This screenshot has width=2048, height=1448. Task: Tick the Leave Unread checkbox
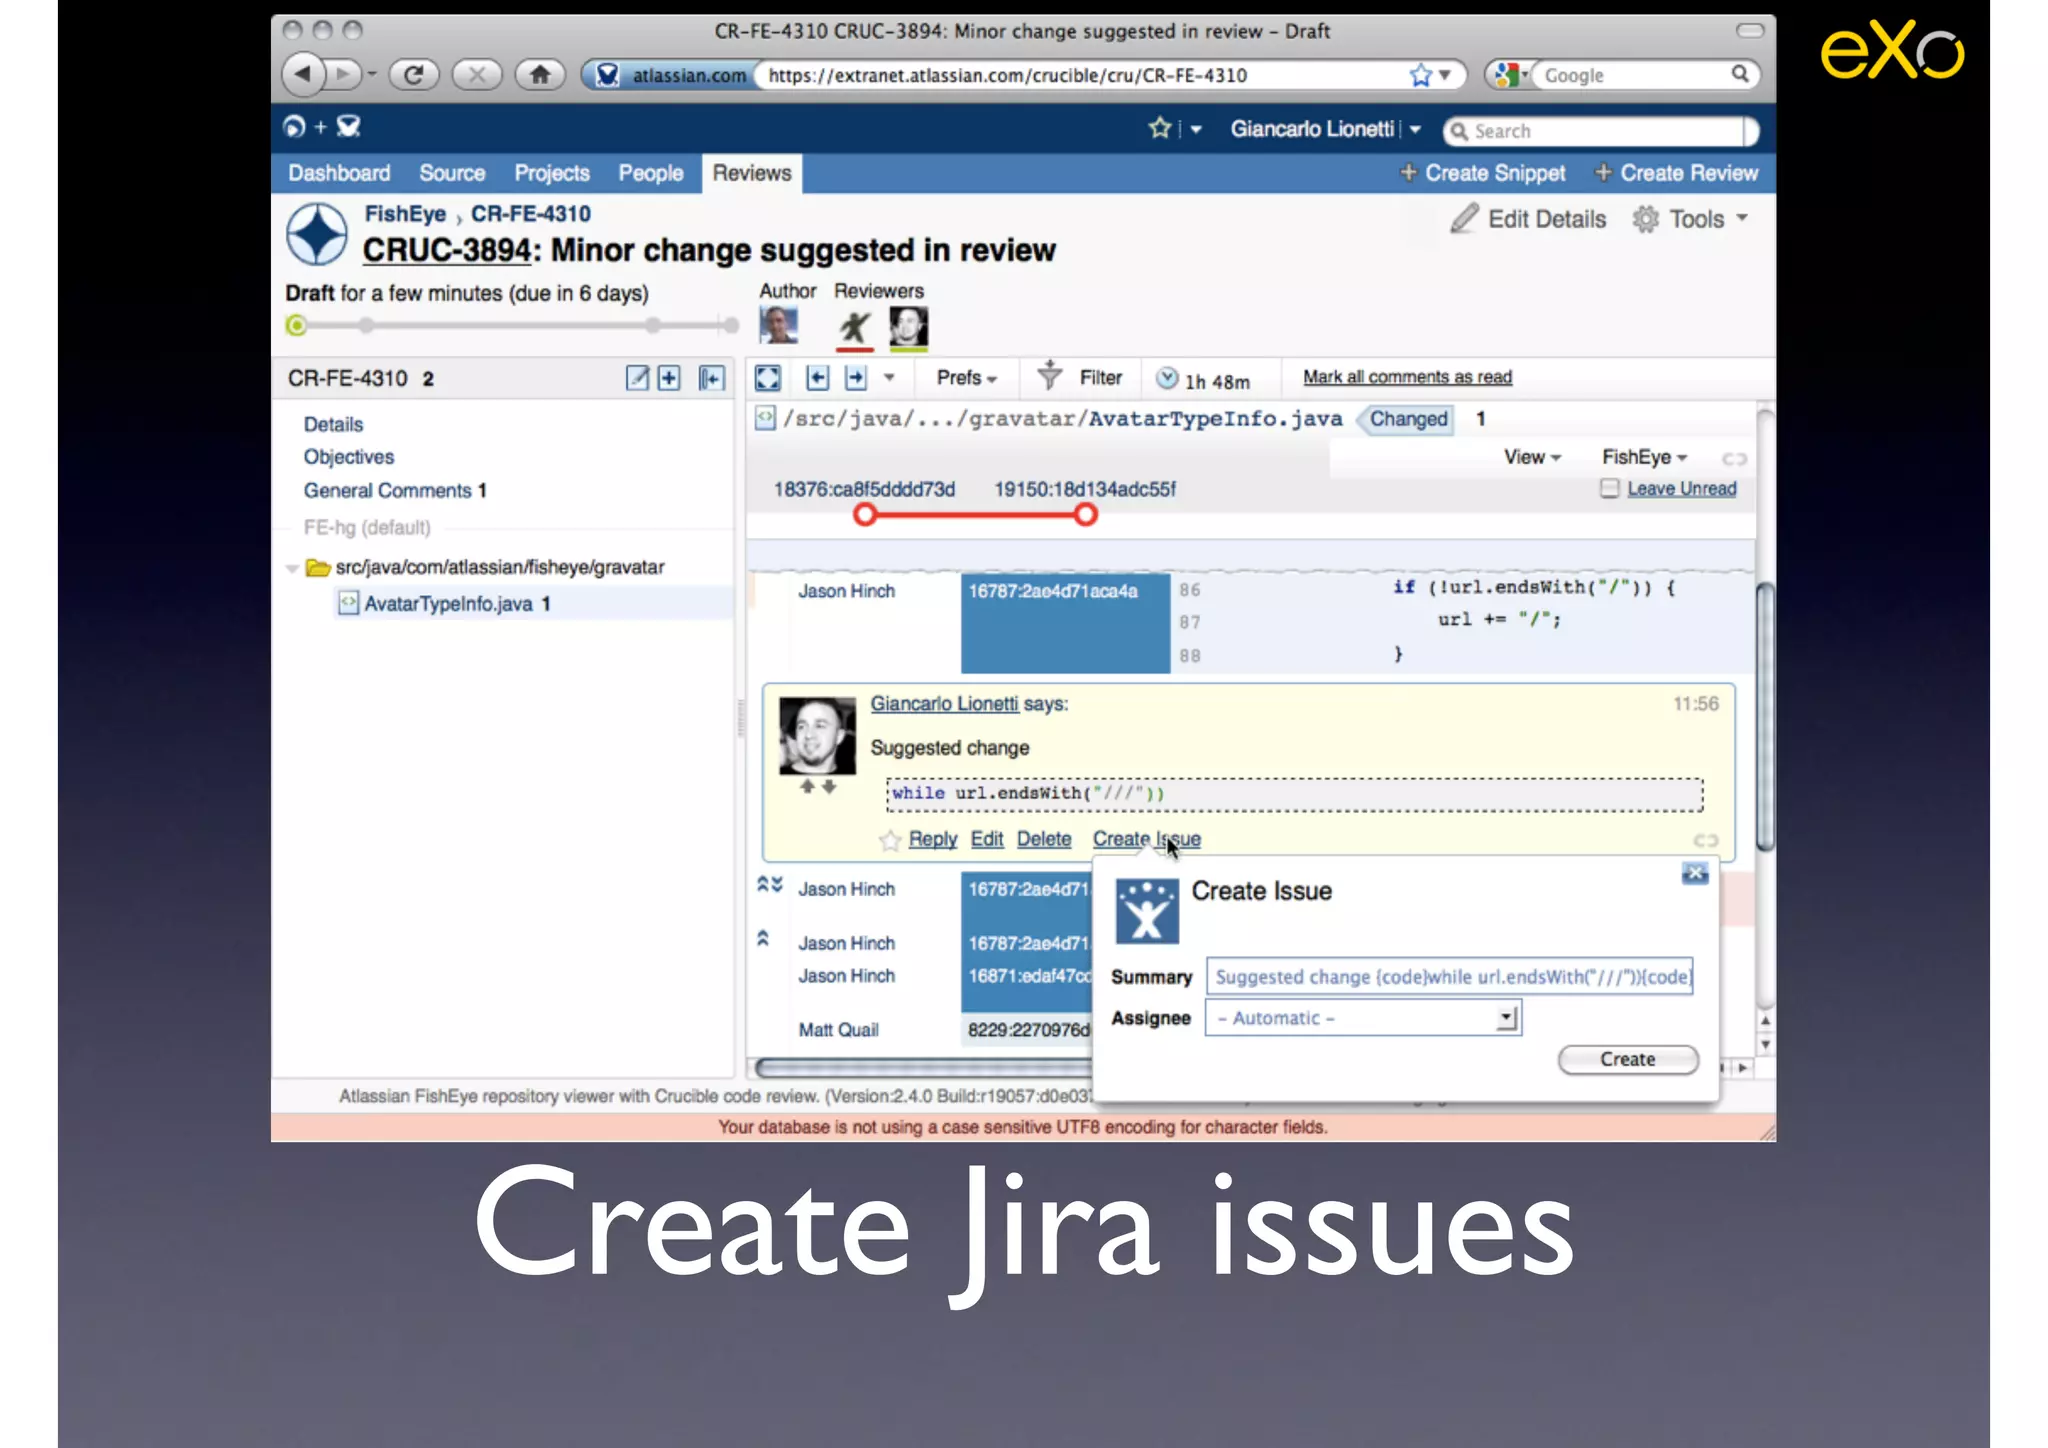pyautogui.click(x=1609, y=488)
